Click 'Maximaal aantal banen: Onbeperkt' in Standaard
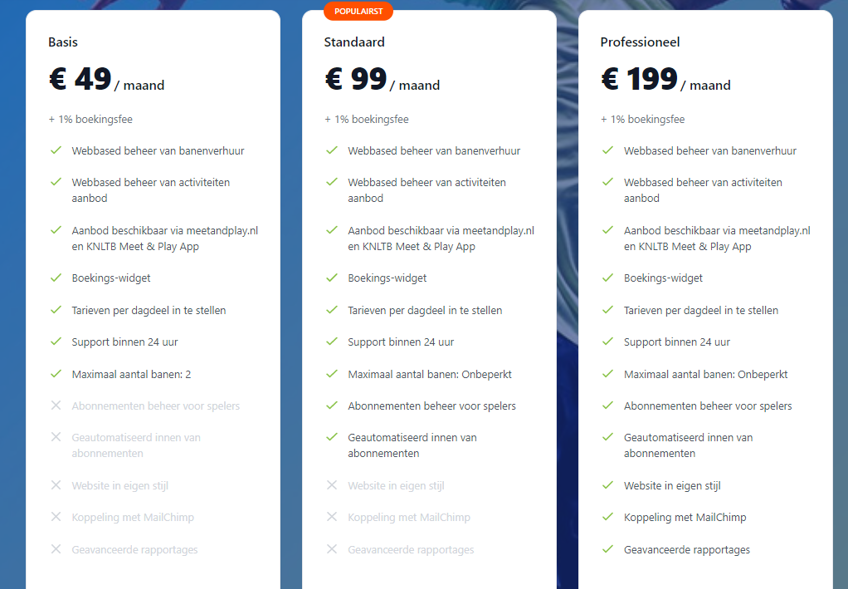Image resolution: width=848 pixels, height=589 pixels. (429, 374)
